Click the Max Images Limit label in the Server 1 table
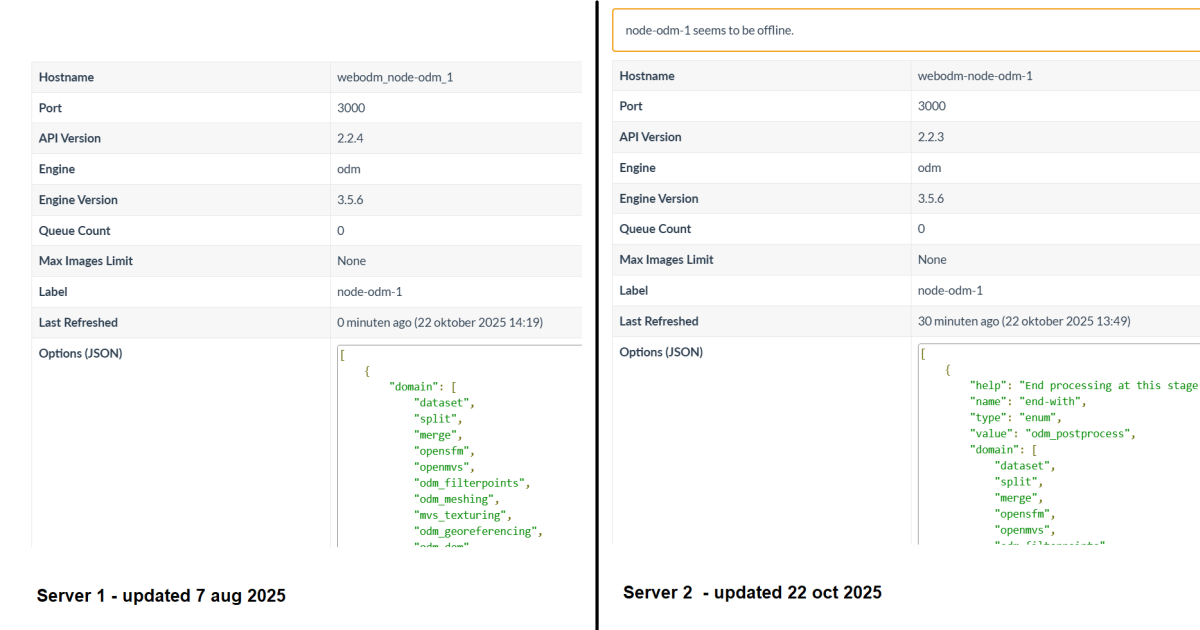 (86, 261)
